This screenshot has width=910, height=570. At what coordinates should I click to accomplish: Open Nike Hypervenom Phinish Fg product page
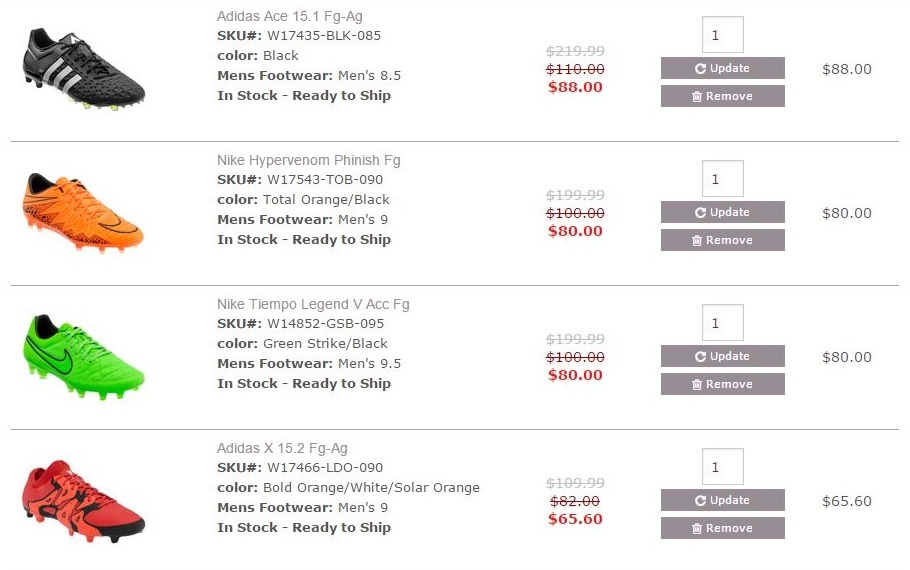pos(308,160)
